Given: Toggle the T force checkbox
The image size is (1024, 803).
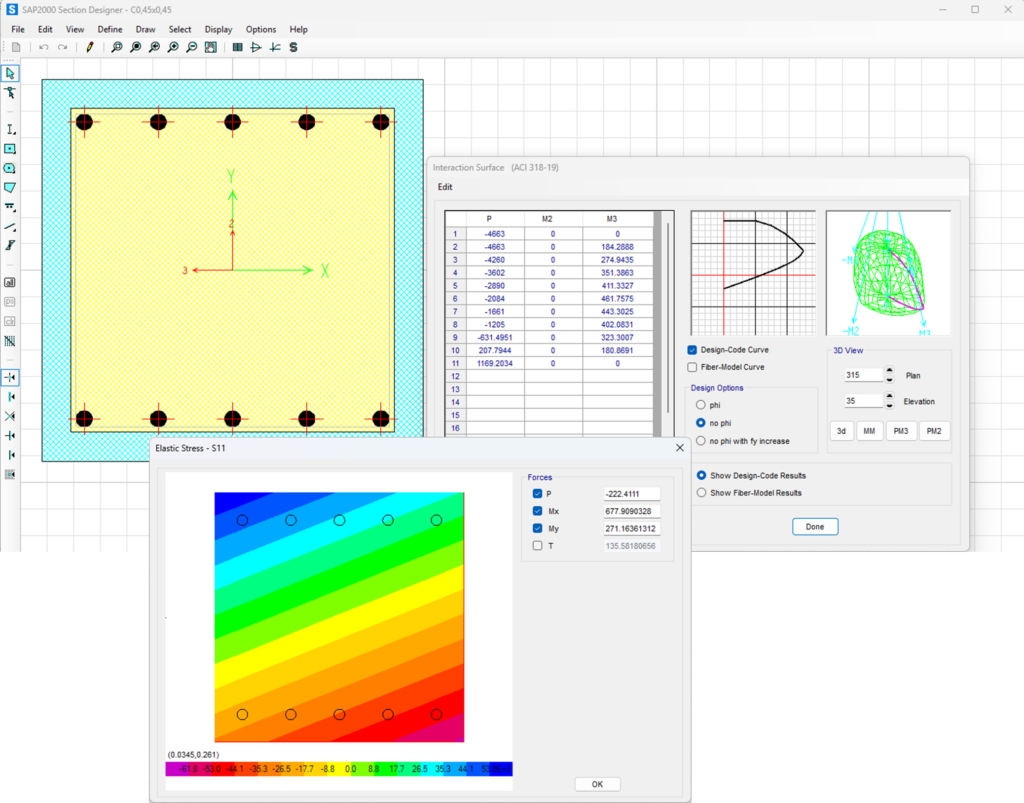Looking at the screenshot, I should point(537,545).
